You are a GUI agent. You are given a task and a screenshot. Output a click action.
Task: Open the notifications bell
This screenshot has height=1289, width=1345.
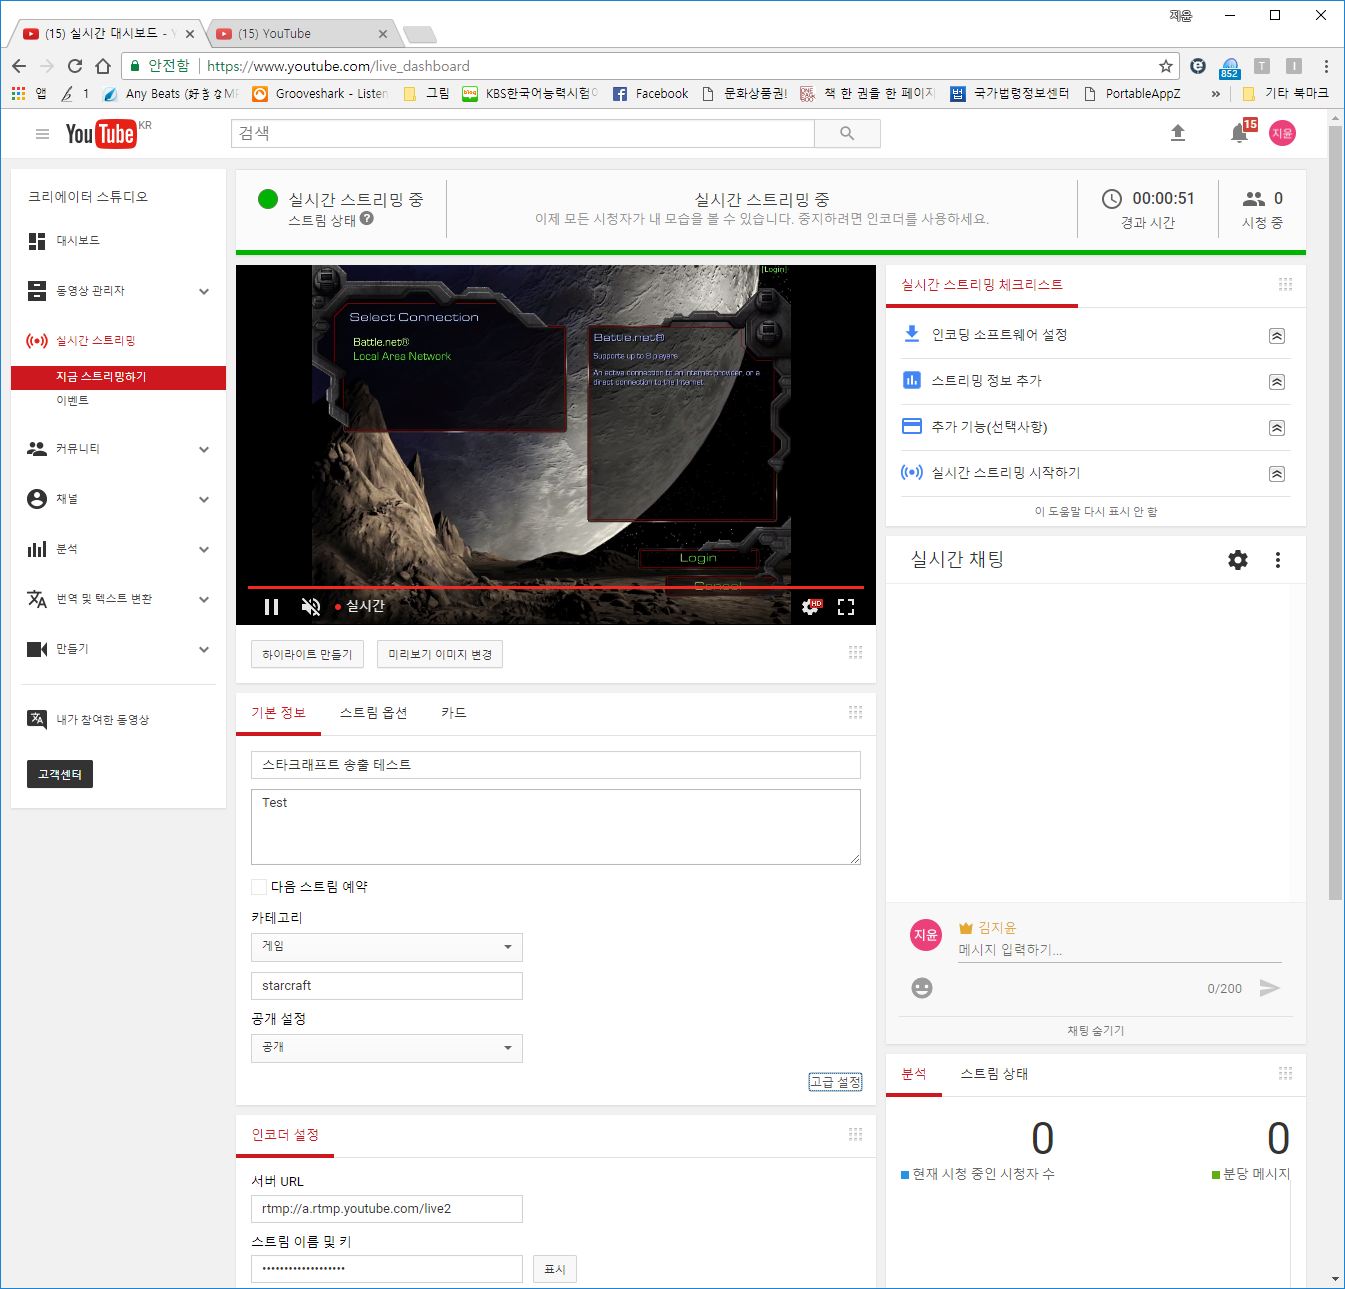(x=1240, y=133)
